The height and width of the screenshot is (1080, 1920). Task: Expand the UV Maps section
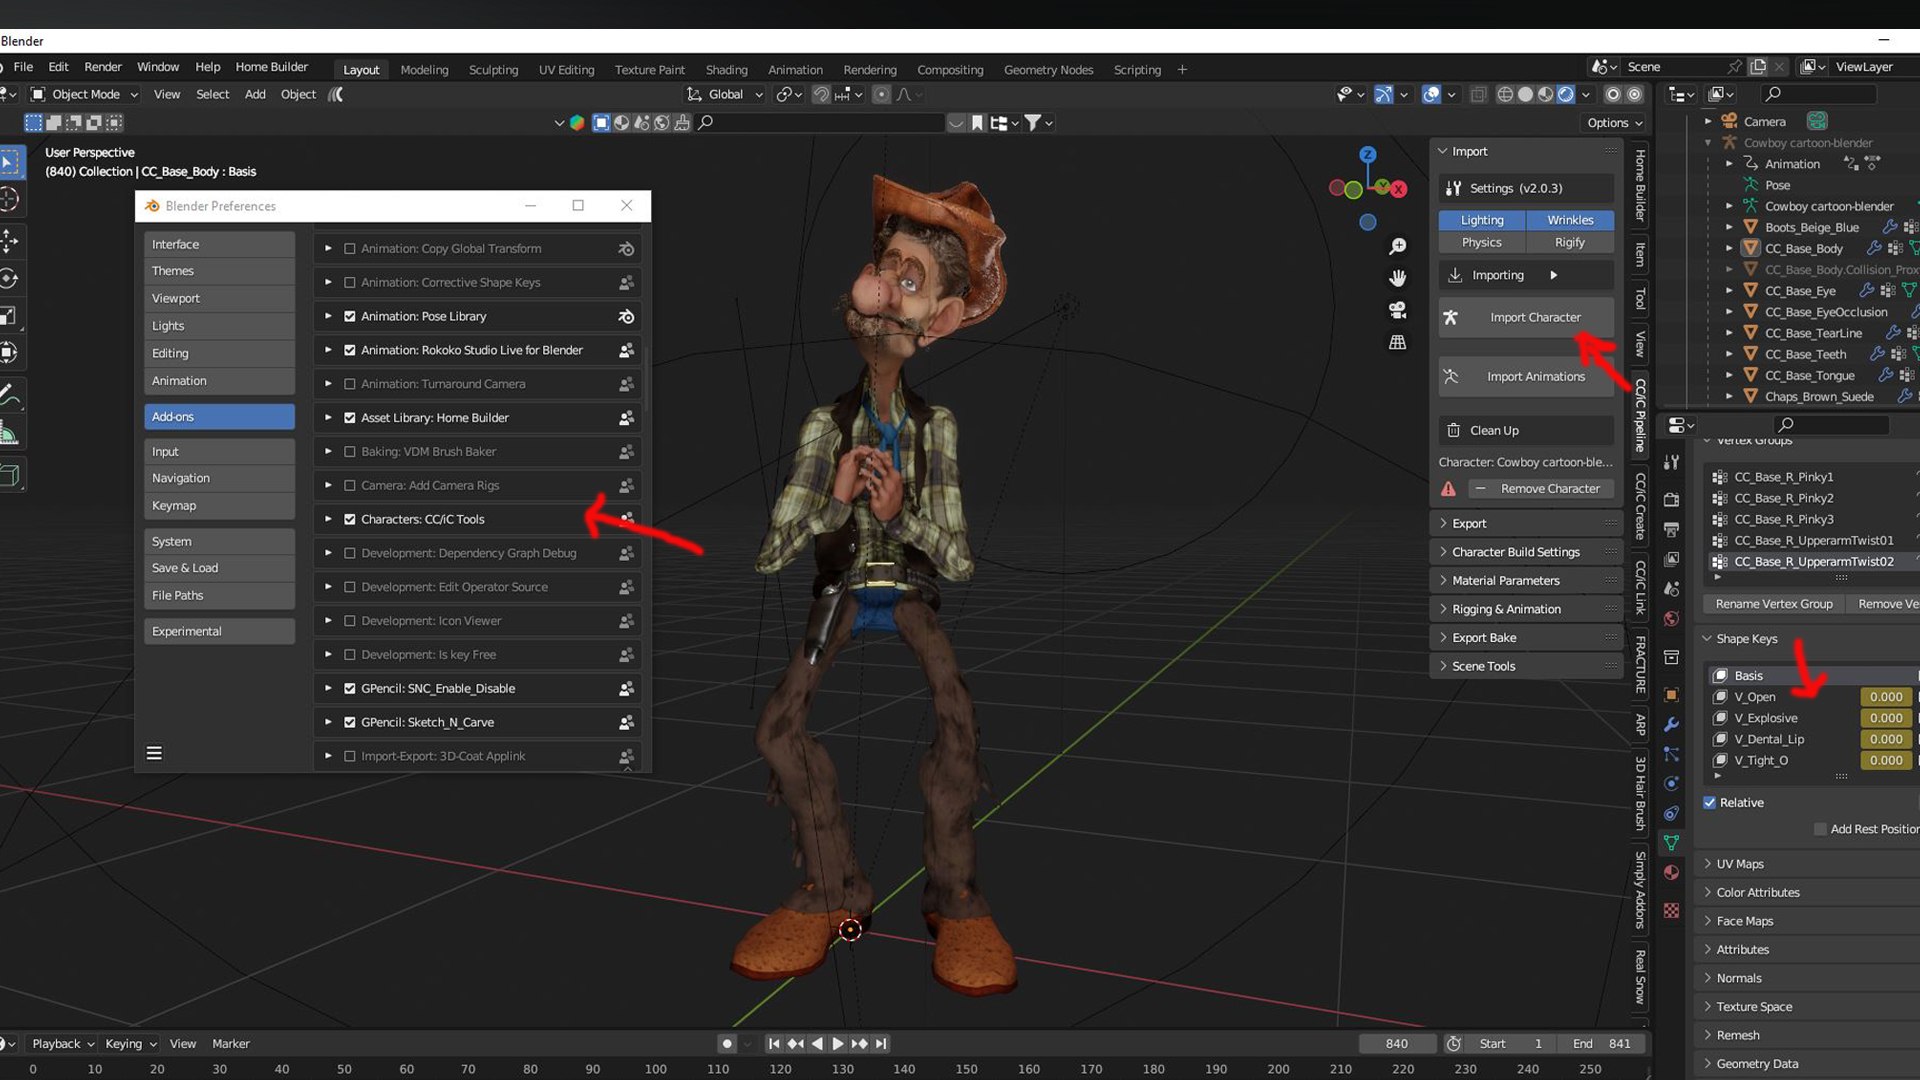coord(1808,864)
